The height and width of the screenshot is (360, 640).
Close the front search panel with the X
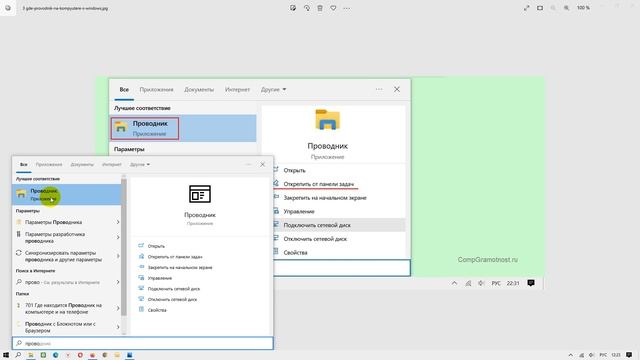click(x=262, y=164)
